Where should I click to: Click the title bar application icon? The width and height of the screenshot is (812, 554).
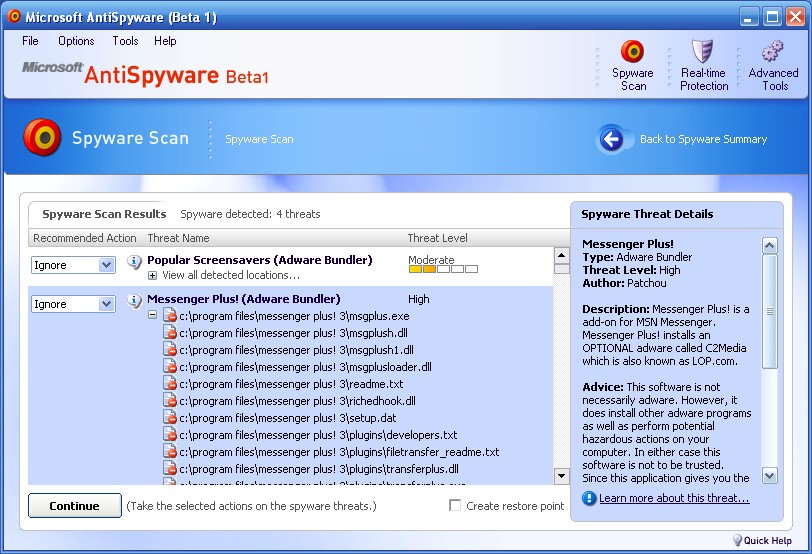pos(14,17)
